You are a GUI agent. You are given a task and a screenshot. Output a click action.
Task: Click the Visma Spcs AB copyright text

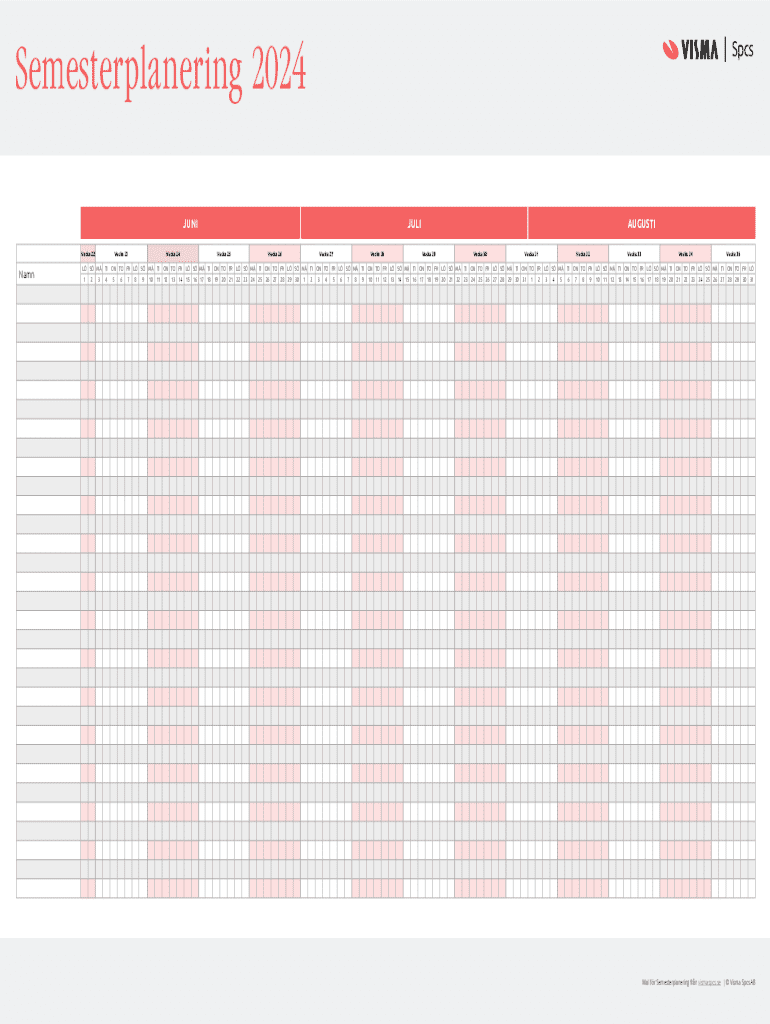[741, 982]
